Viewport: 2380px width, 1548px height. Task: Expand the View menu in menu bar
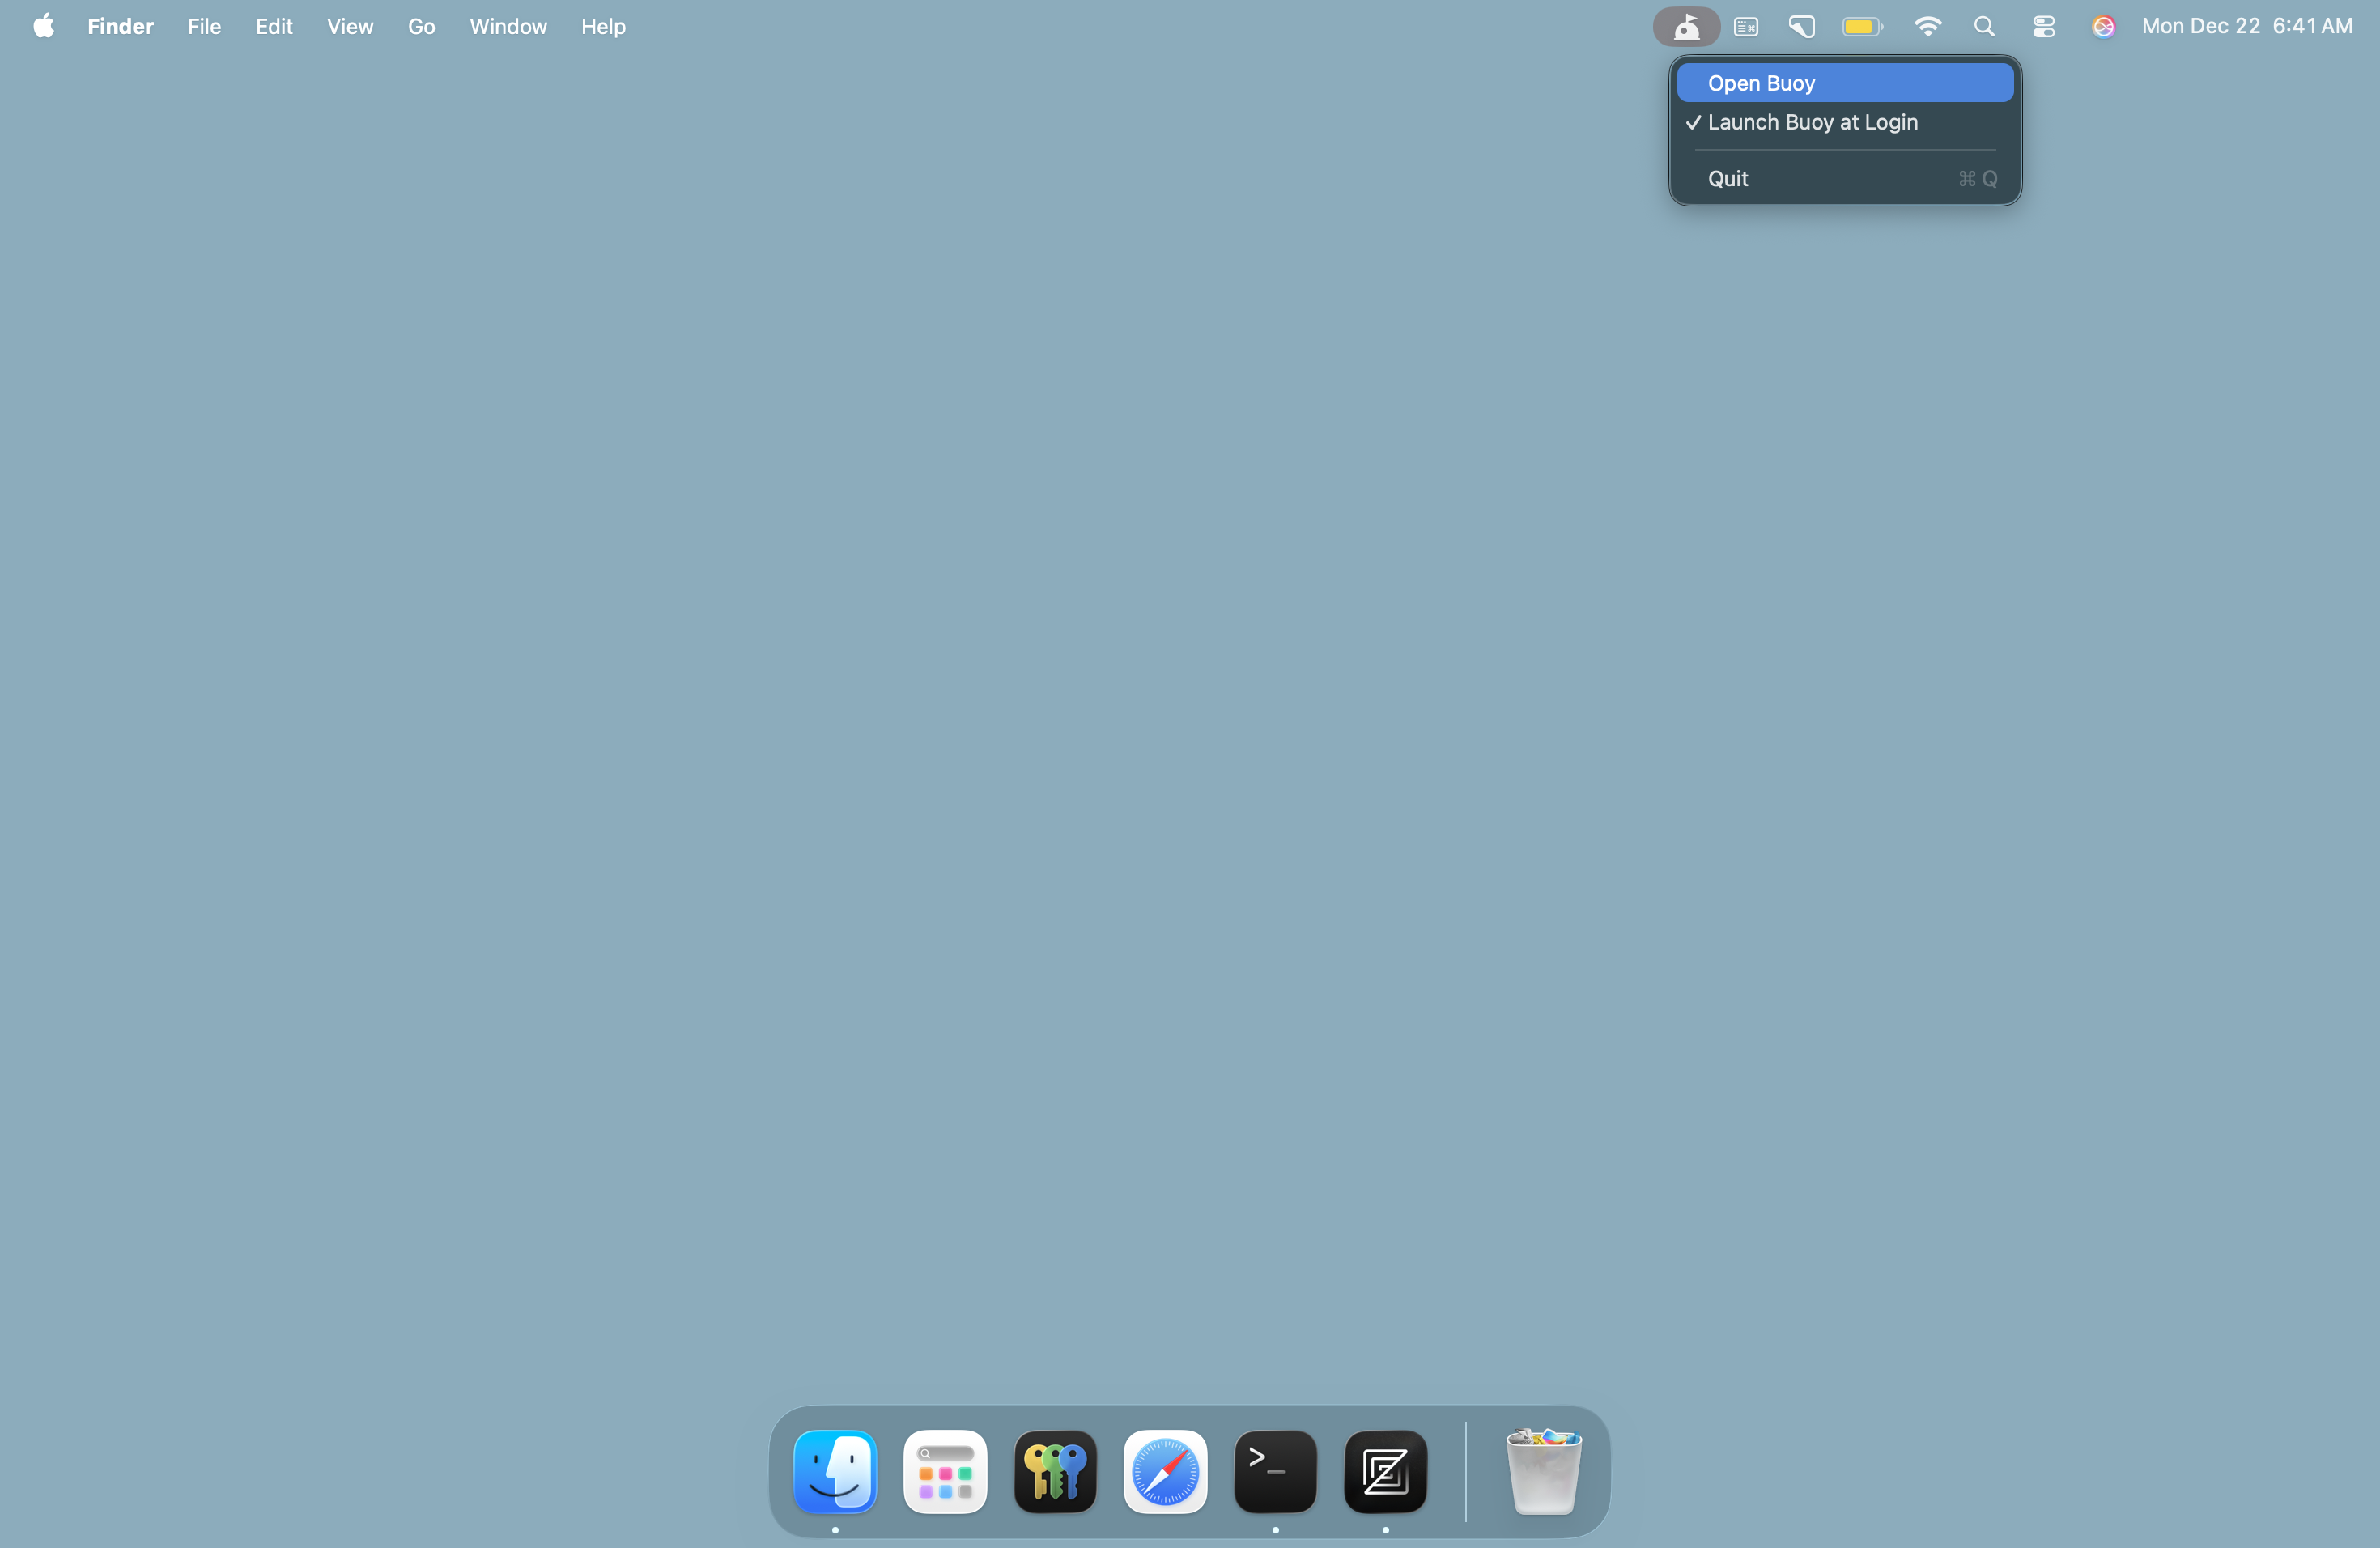click(x=349, y=27)
